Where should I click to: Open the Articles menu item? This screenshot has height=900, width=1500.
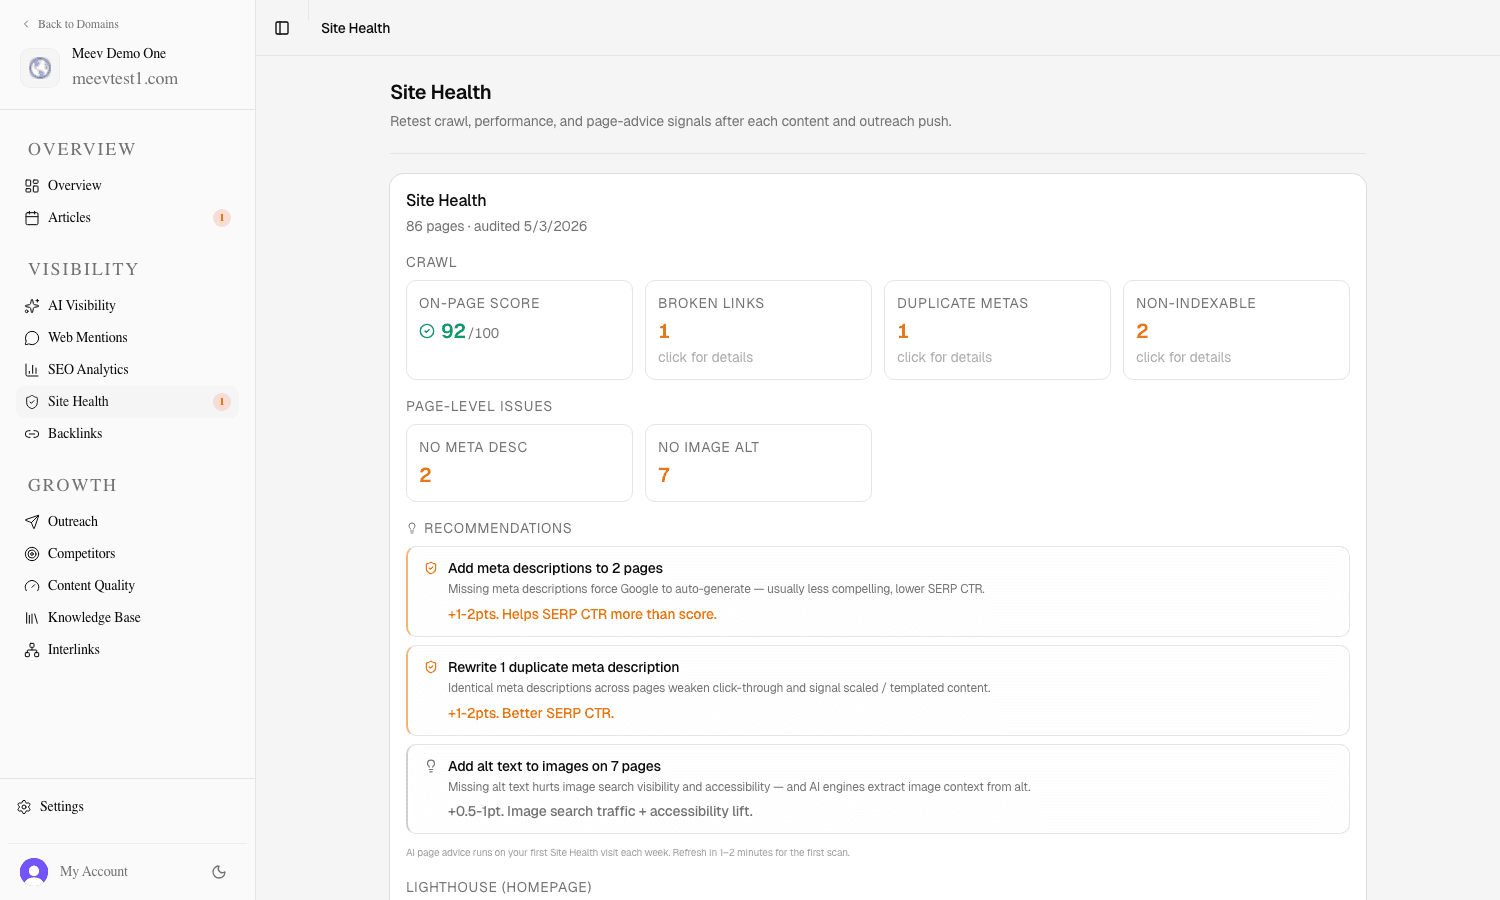(x=128, y=218)
